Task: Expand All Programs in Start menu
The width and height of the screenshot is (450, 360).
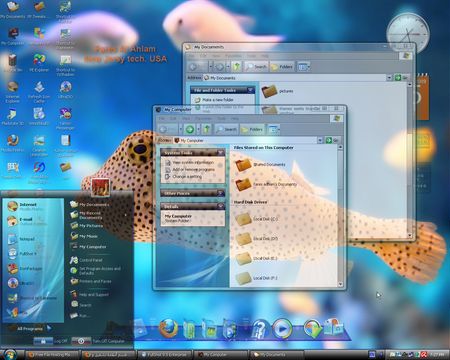Action: (34, 329)
